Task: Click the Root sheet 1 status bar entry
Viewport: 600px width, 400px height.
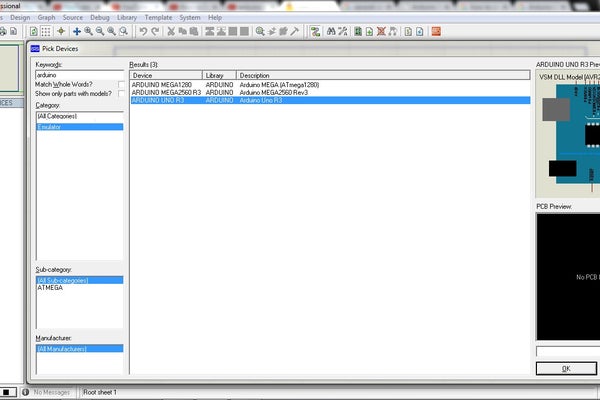Action: [x=99, y=392]
